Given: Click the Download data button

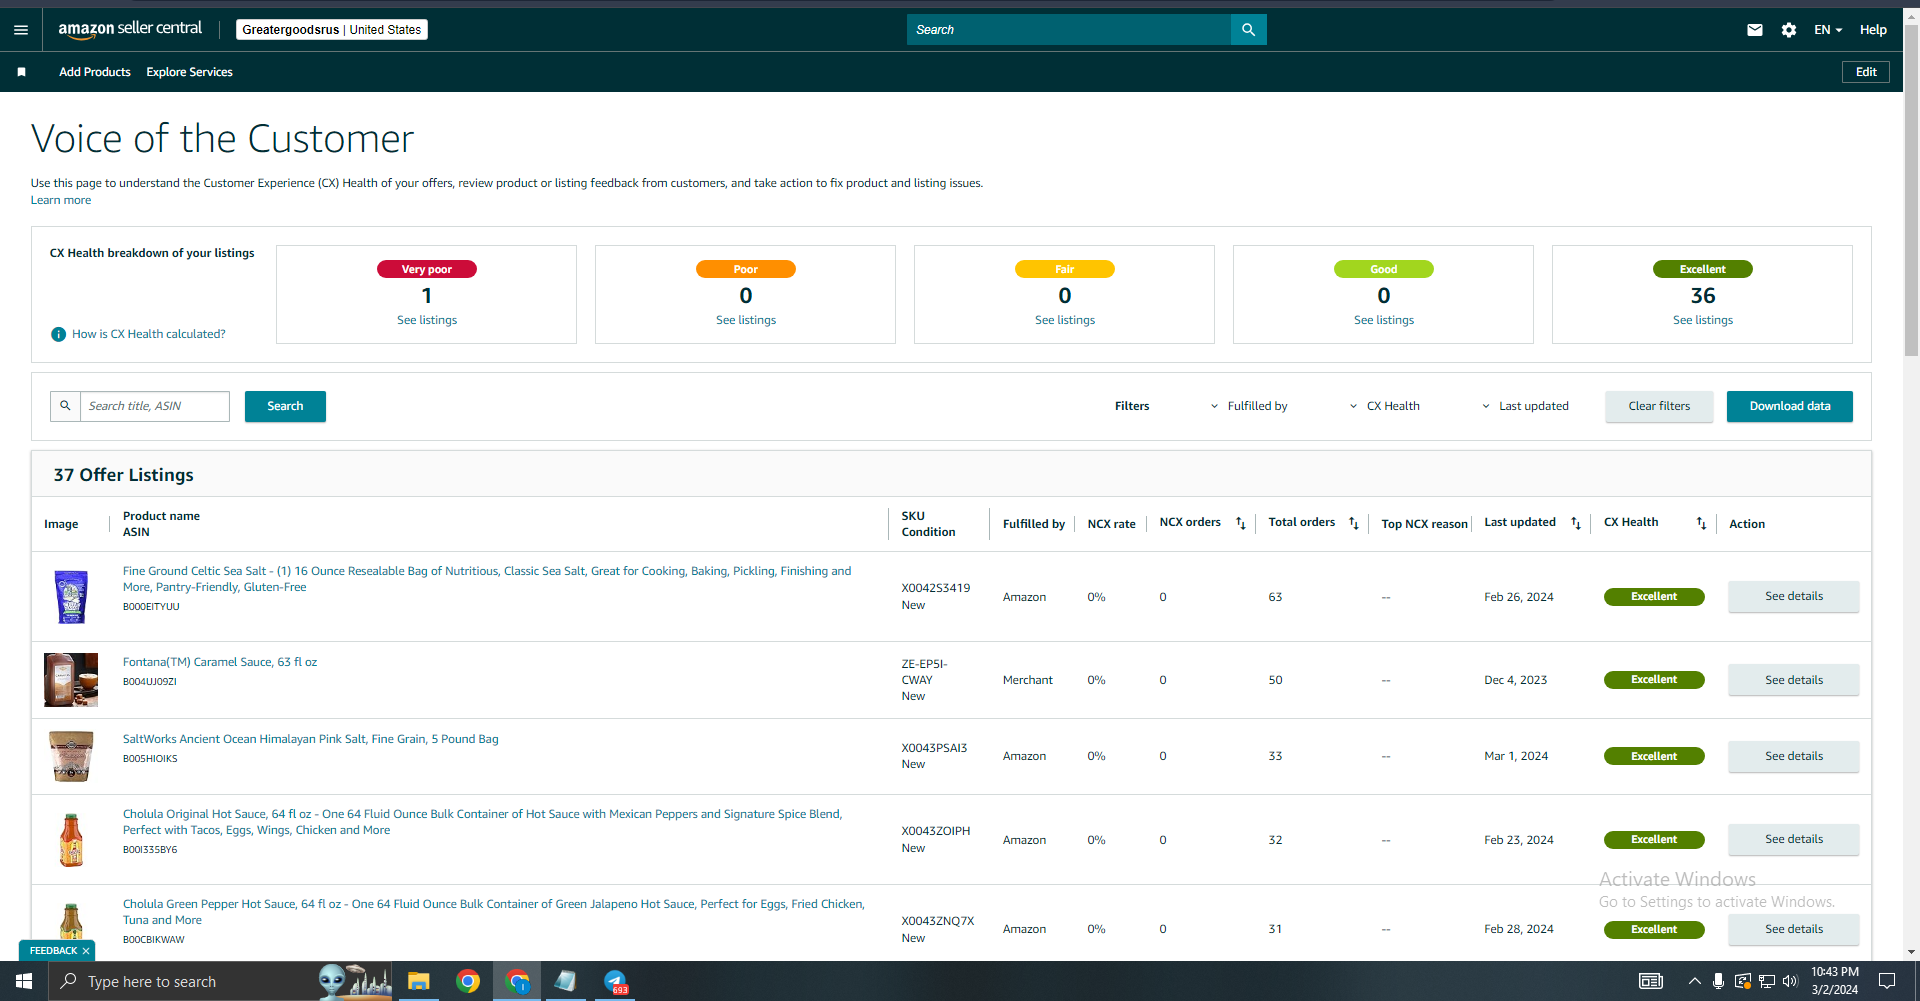Looking at the screenshot, I should tap(1790, 406).
